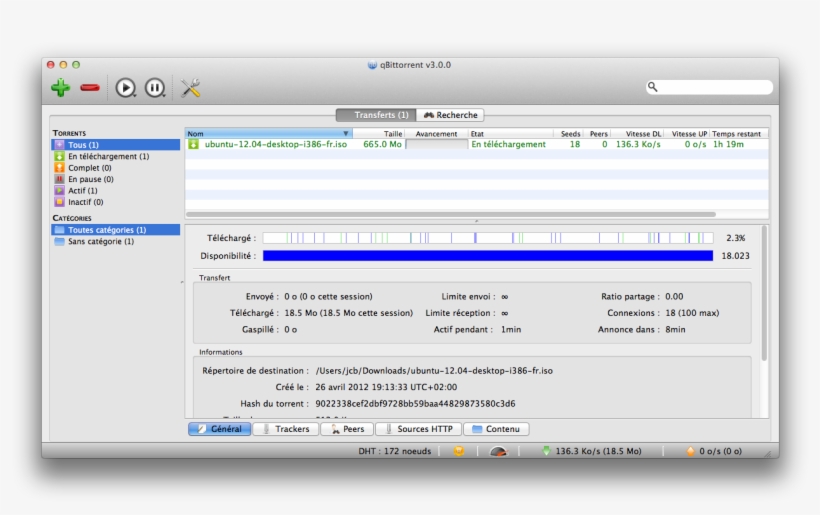This screenshot has width=820, height=515.
Task: Sort by the Temps restant column header
Action: (x=739, y=134)
